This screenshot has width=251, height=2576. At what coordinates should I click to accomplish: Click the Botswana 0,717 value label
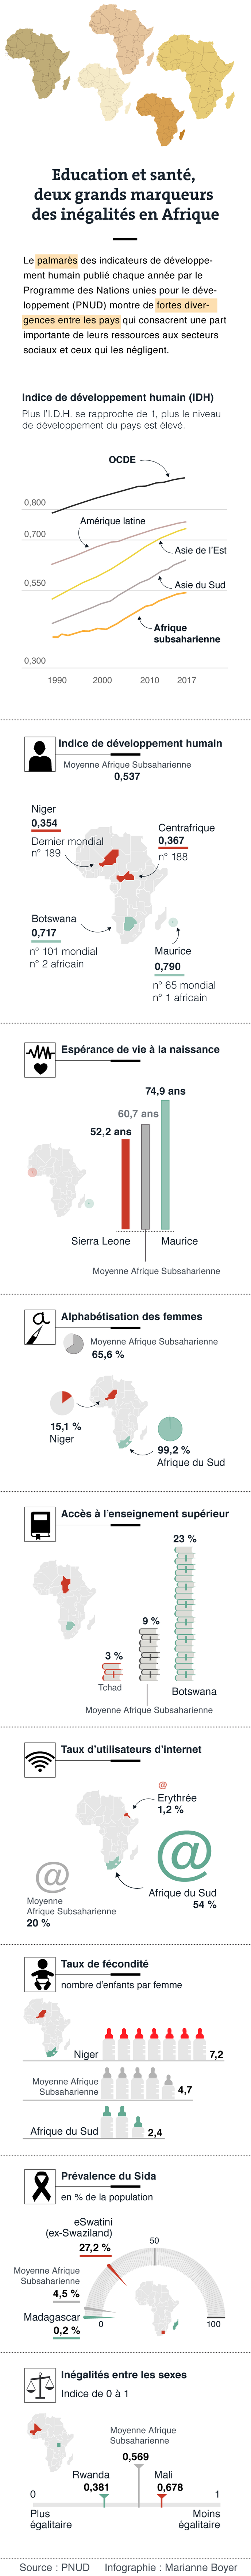(44, 933)
